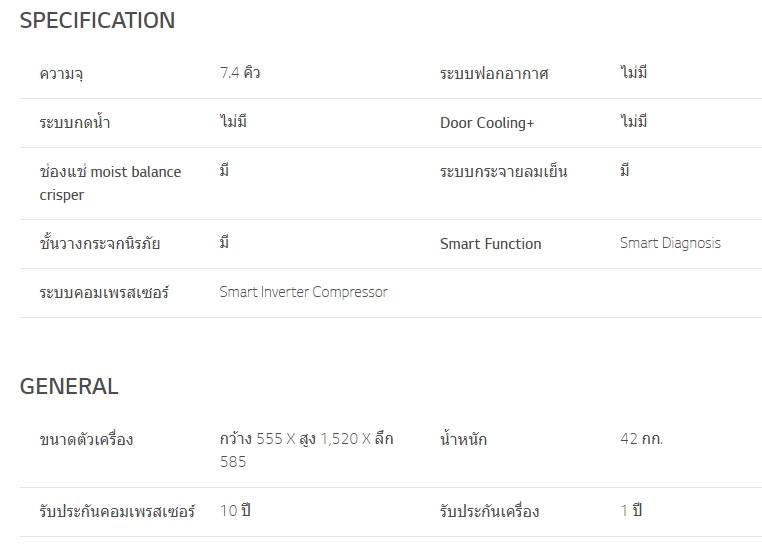
Task: Select the รับประกันคอมเพรสเซอร์ label
Action: pyautogui.click(x=117, y=511)
